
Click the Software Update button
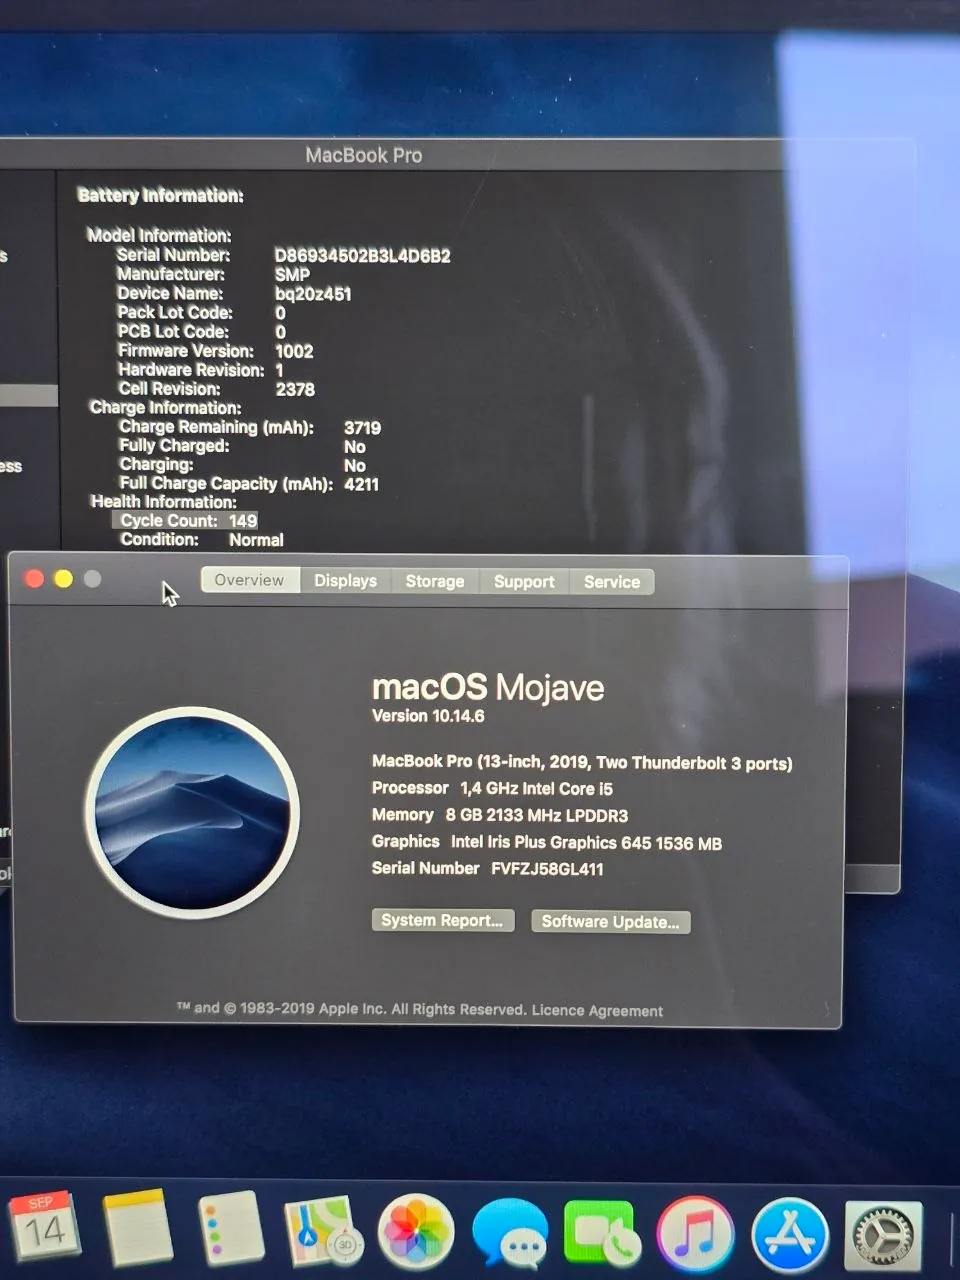pos(610,922)
